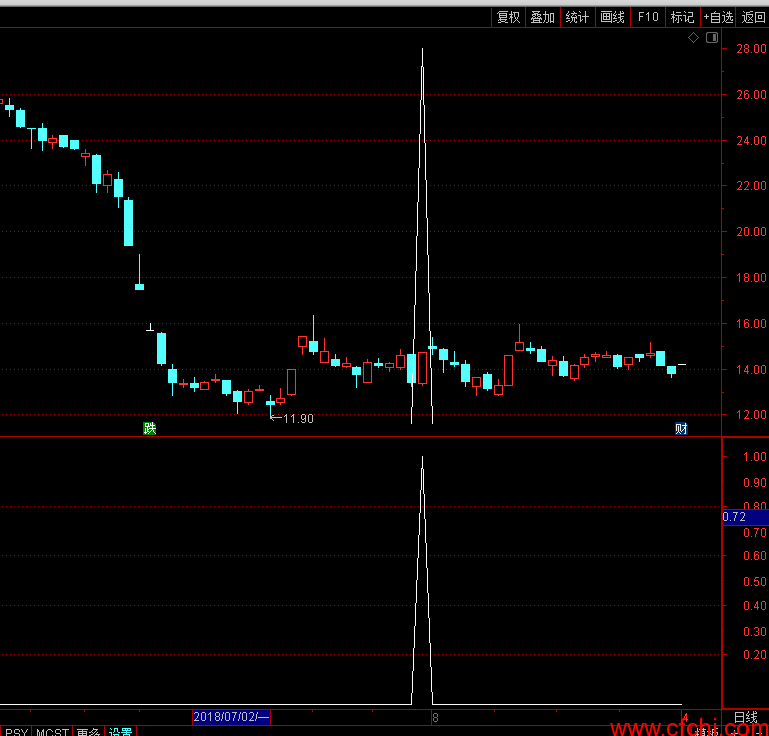Select the MCST indicator tab
769x736 pixels.
[x=52, y=732]
